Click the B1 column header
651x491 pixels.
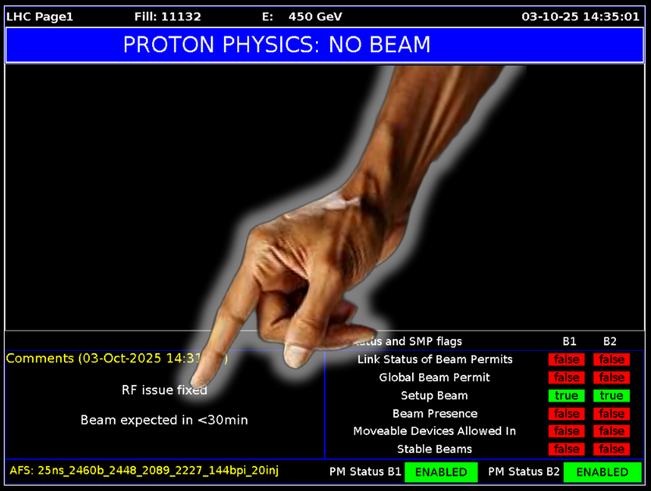569,342
